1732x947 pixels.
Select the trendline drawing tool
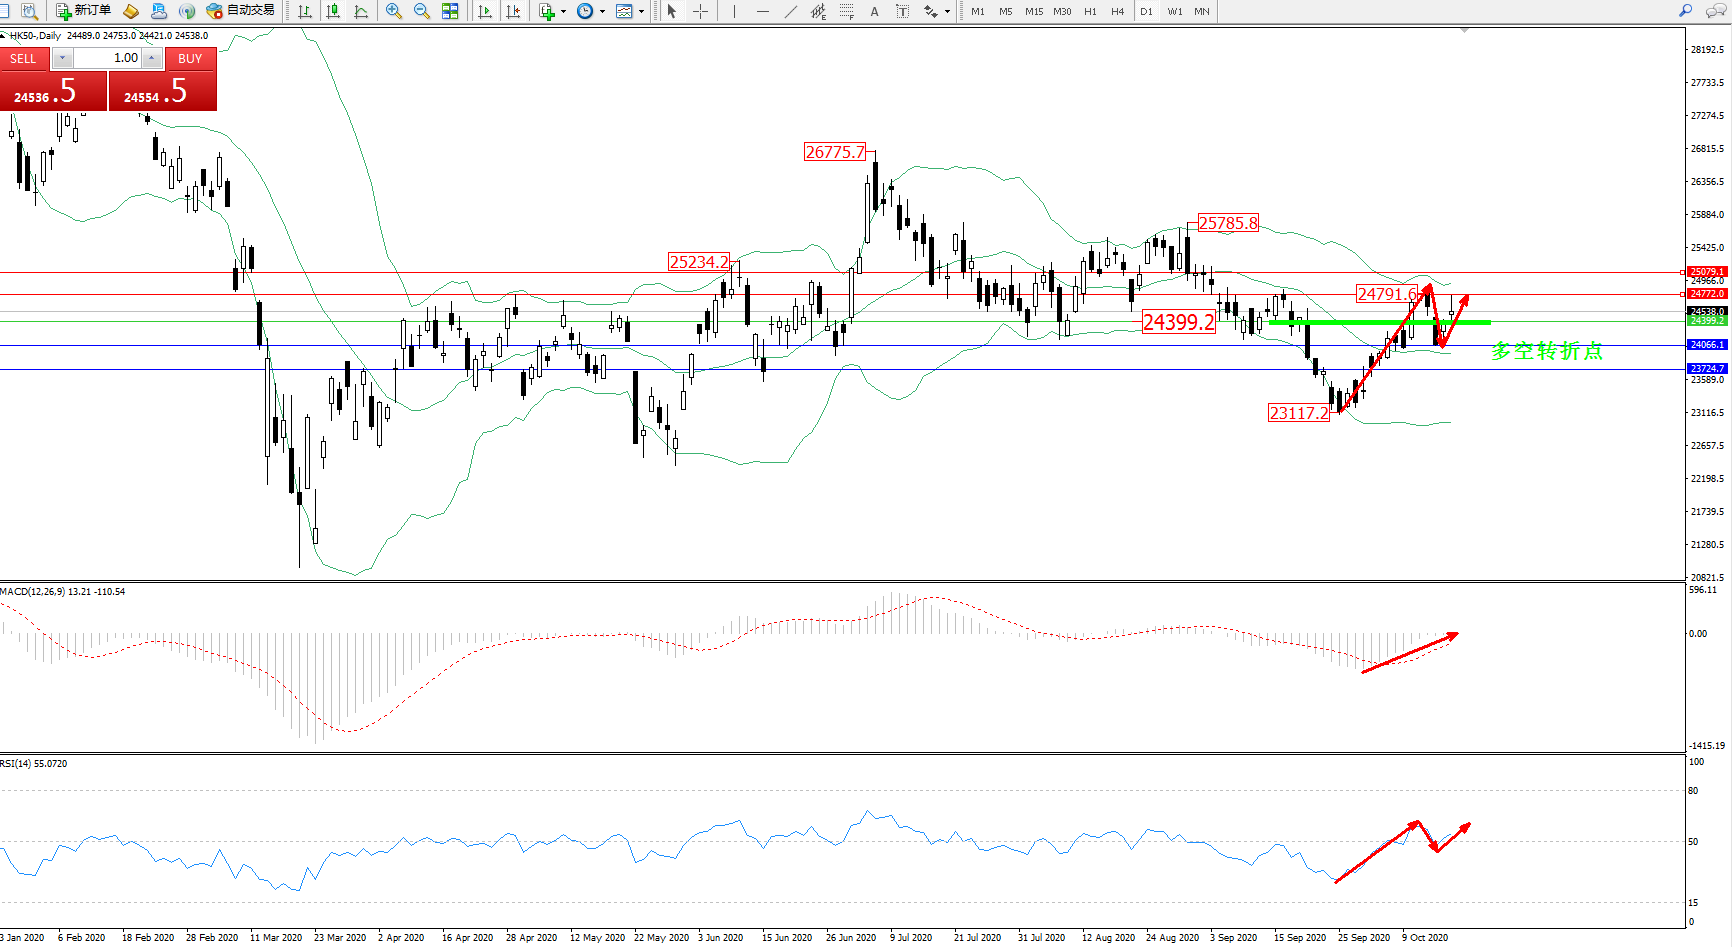791,11
